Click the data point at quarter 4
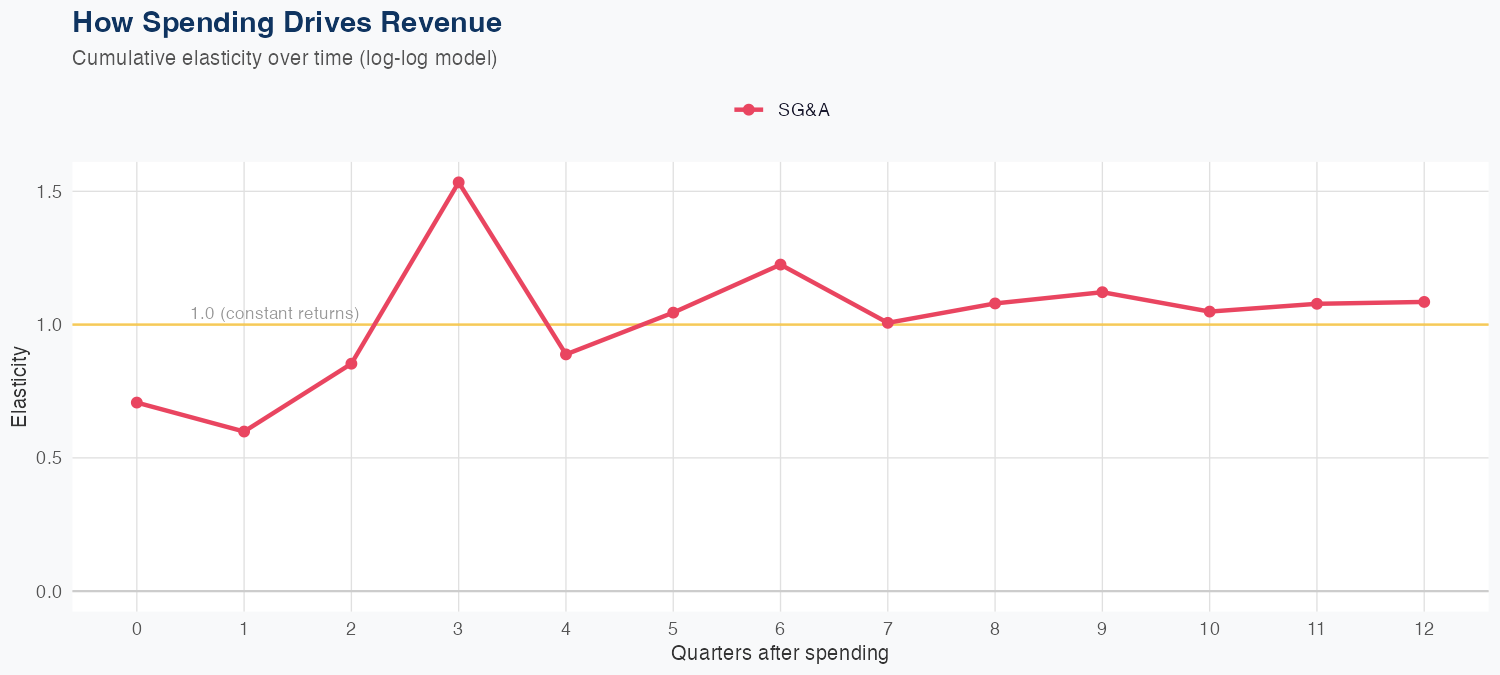The image size is (1500, 675). point(566,354)
